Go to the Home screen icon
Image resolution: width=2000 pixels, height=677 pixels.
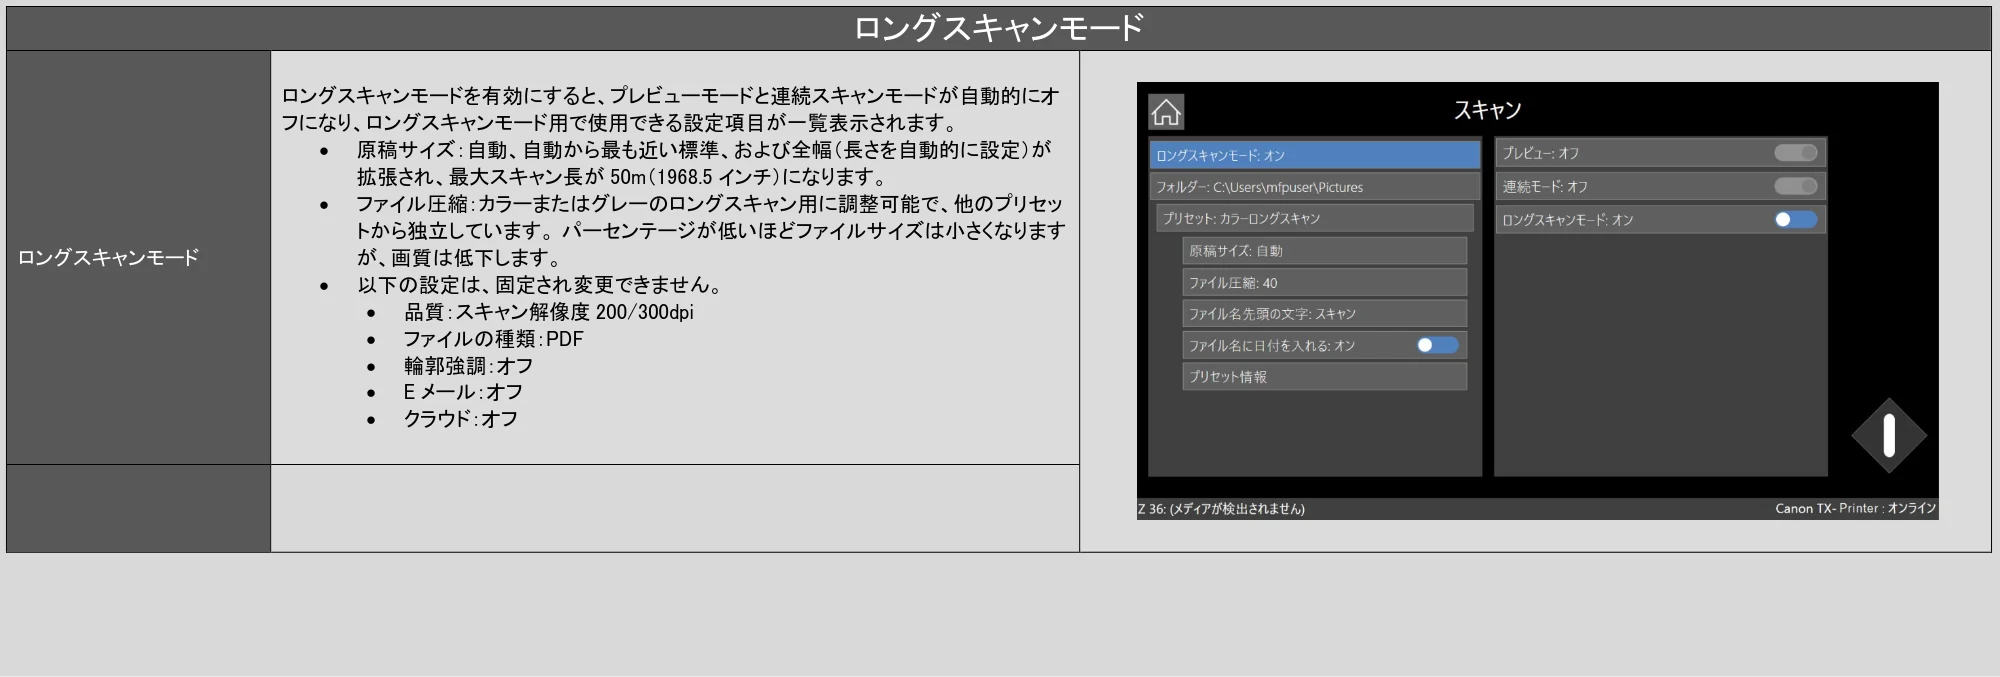click(x=1166, y=112)
